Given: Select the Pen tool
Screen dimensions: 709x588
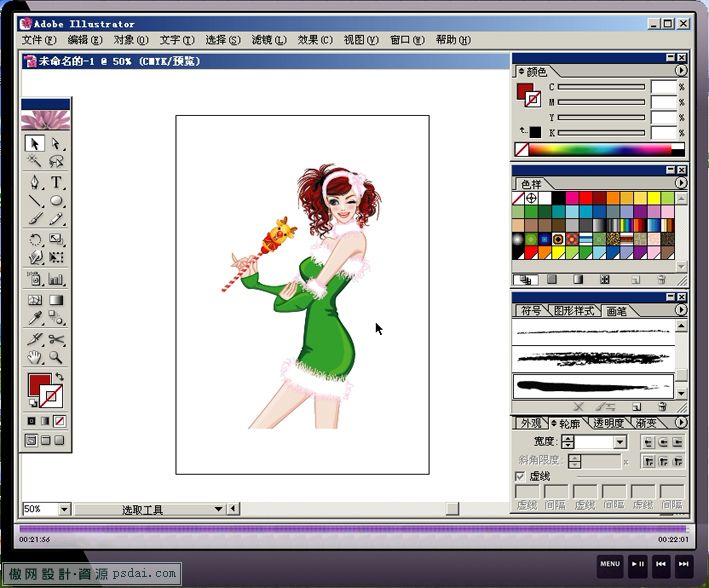Looking at the screenshot, I should [34, 182].
